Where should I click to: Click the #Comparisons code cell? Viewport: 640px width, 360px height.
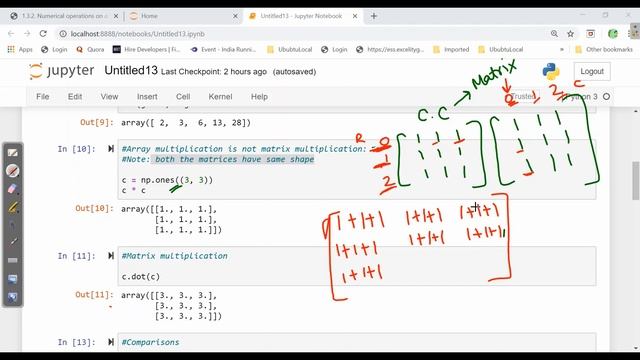[x=357, y=342]
